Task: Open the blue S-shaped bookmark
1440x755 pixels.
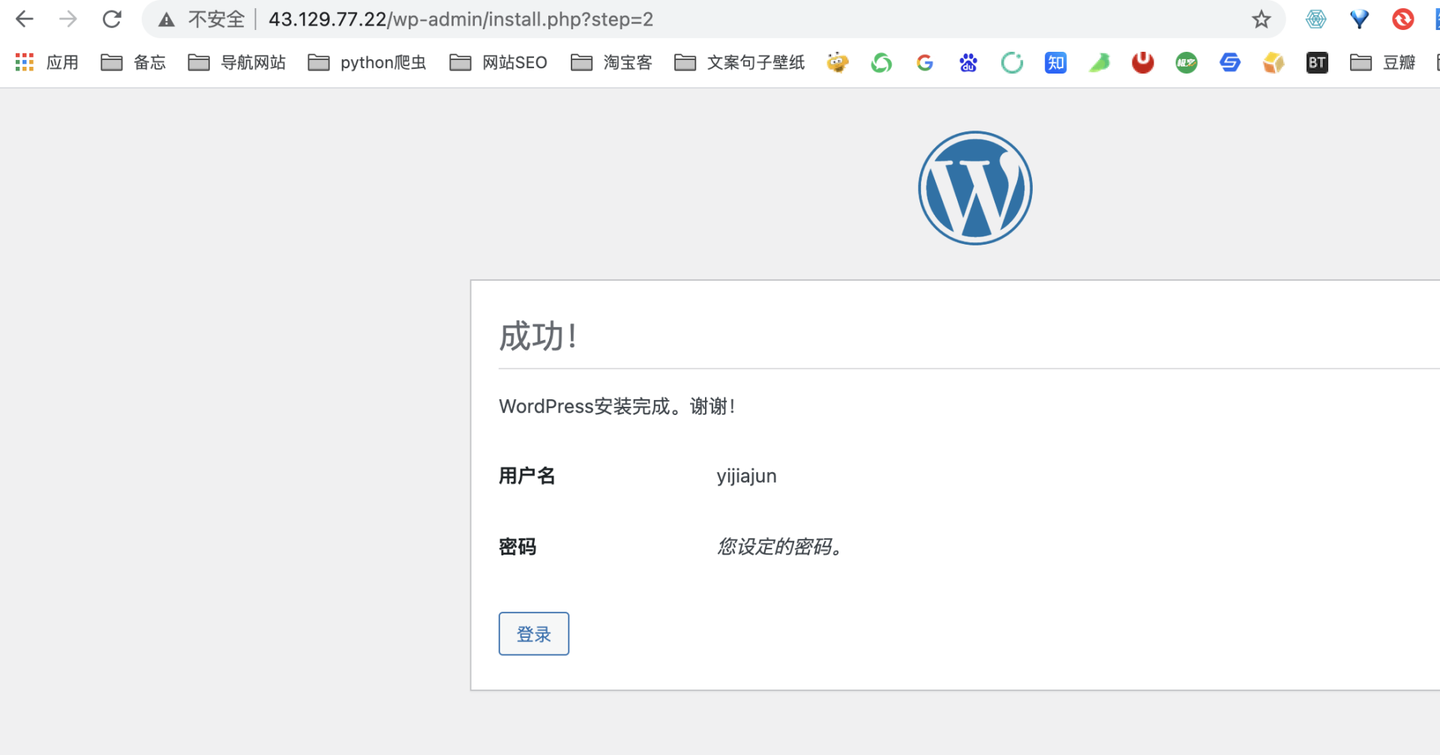Action: [1230, 62]
